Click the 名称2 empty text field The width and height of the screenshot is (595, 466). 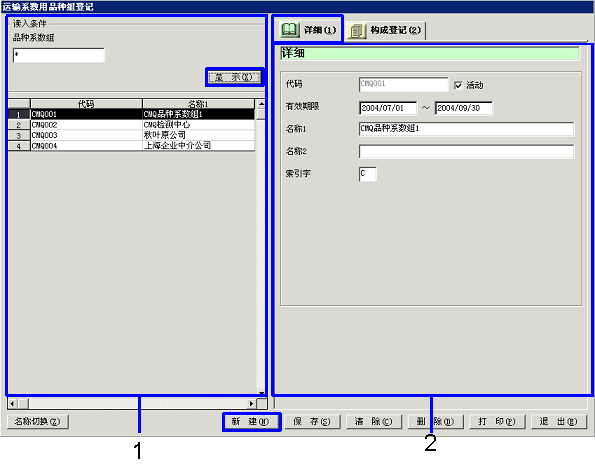466,151
